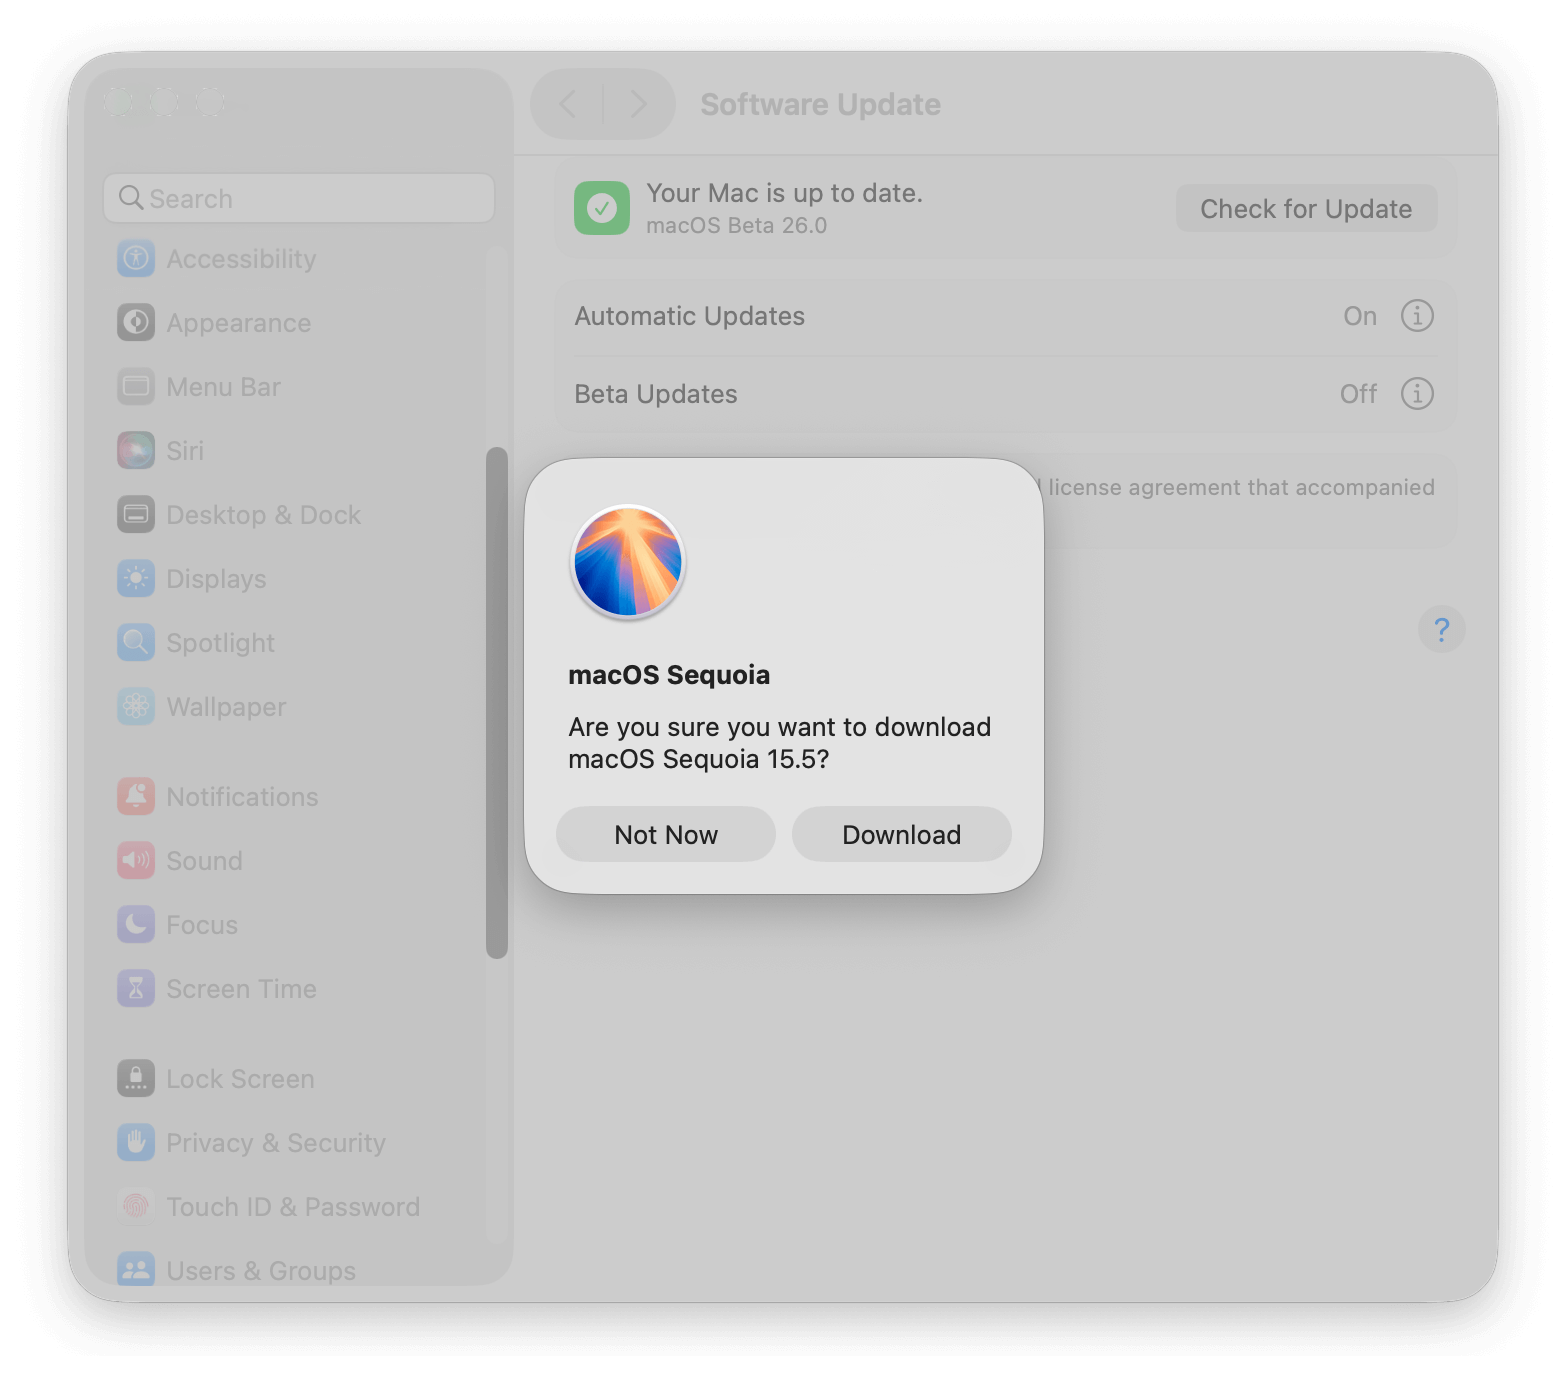This screenshot has width=1566, height=1386.
Task: Go back with the left chevron
Action: tap(568, 104)
